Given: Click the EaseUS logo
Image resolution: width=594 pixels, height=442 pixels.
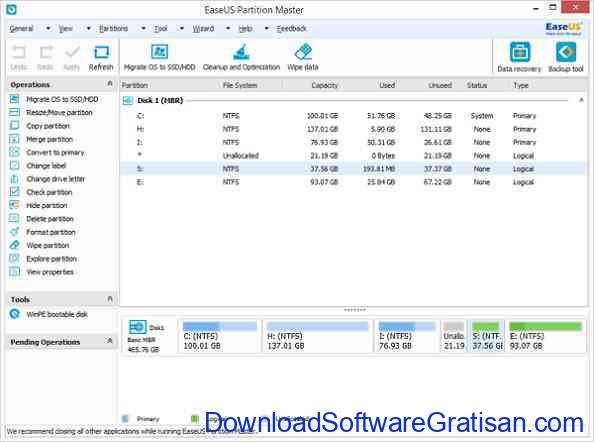Looking at the screenshot, I should pyautogui.click(x=563, y=28).
